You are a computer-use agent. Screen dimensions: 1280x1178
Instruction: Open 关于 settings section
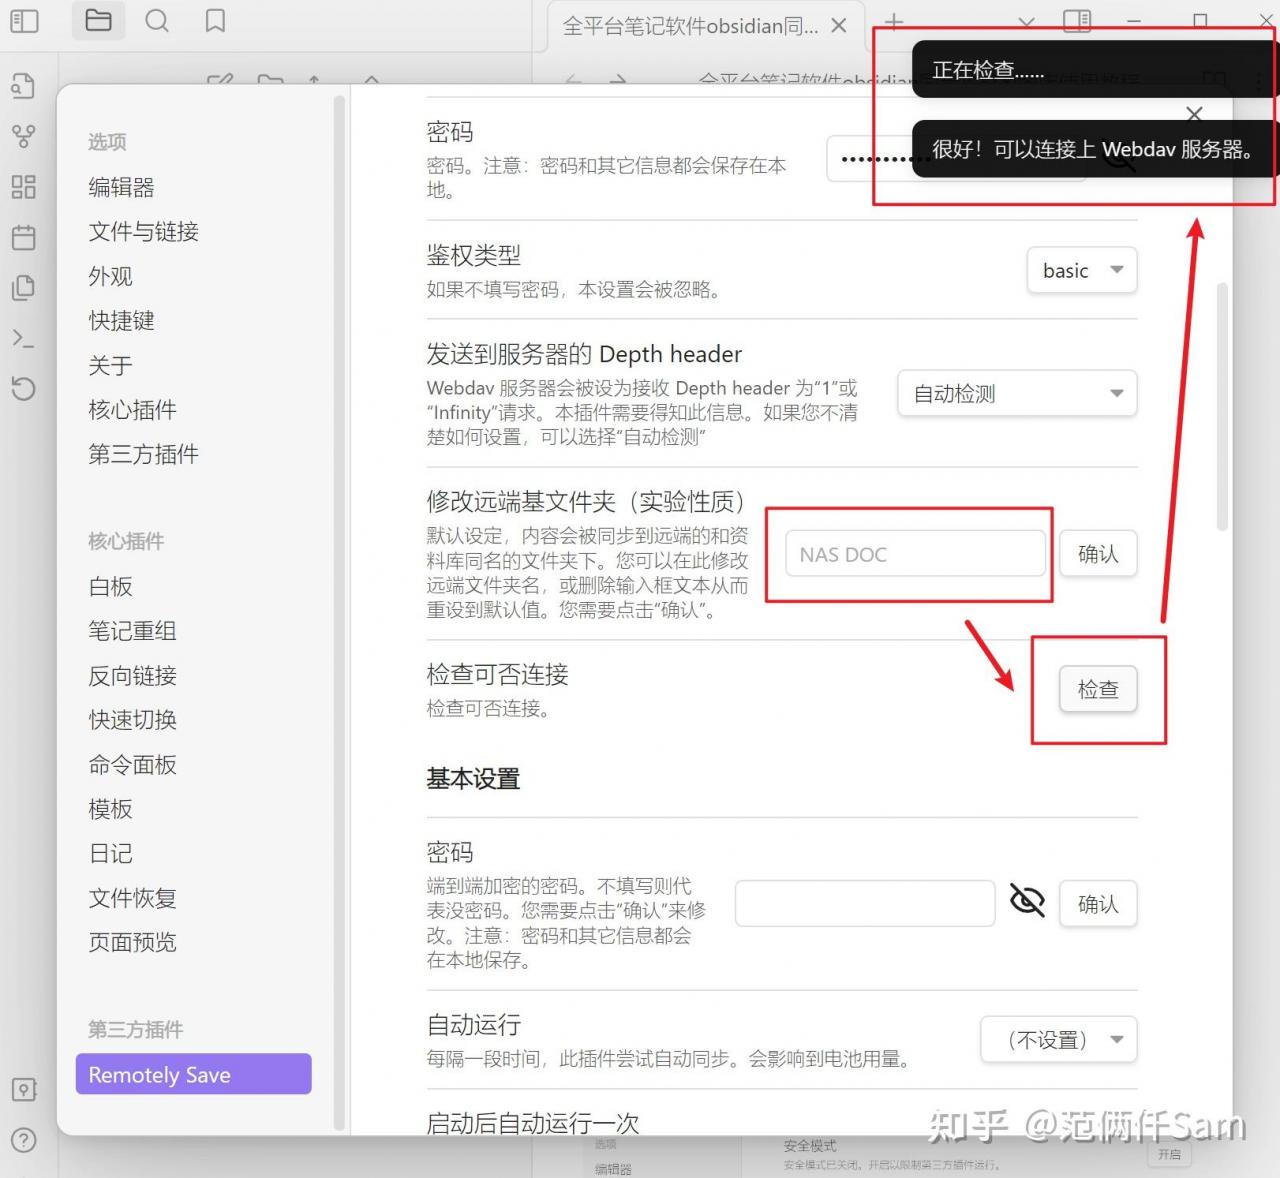[x=110, y=365]
